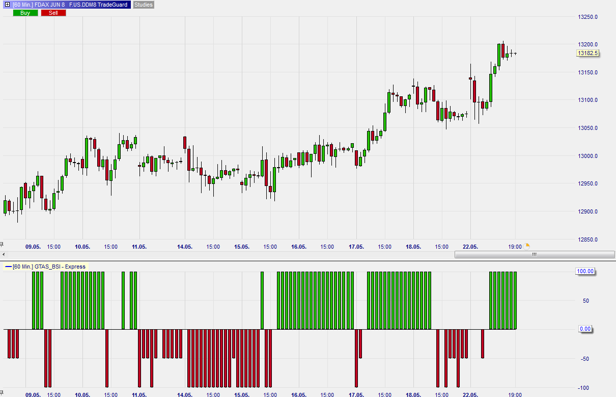Click the 12900.0 price axis label
The width and height of the screenshot is (616, 397).
pos(588,211)
